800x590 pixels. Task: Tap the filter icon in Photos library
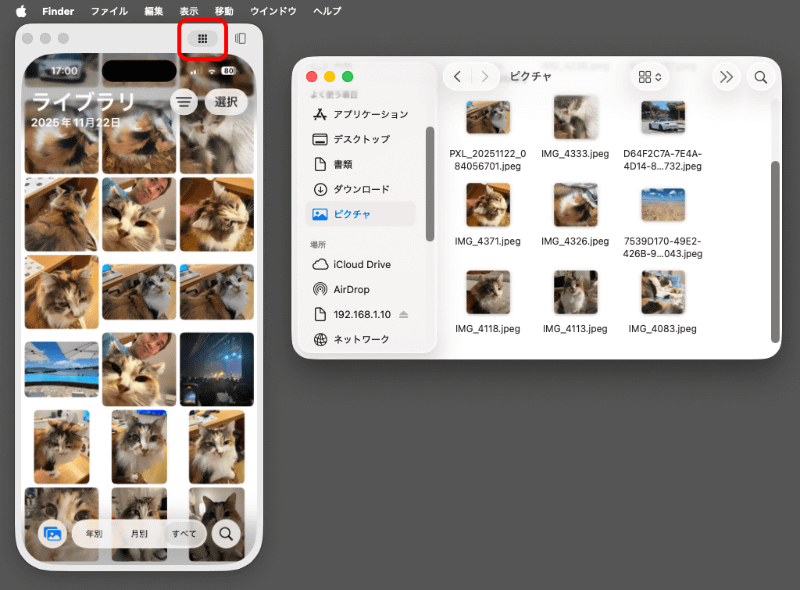tap(184, 103)
